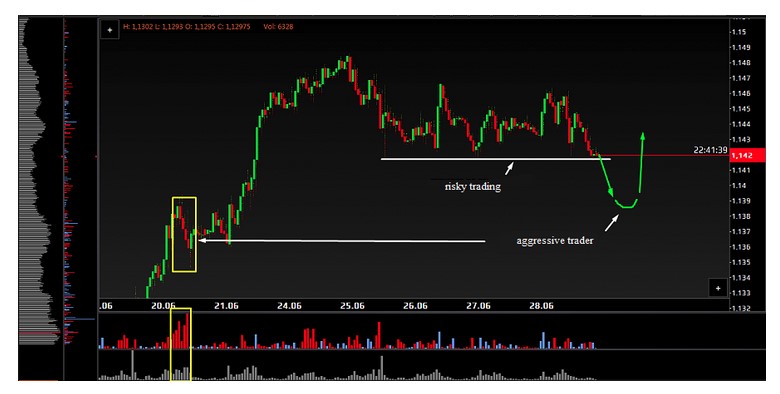The image size is (780, 394).
Task: Click the 1.149 price level on scale
Action: coord(741,48)
